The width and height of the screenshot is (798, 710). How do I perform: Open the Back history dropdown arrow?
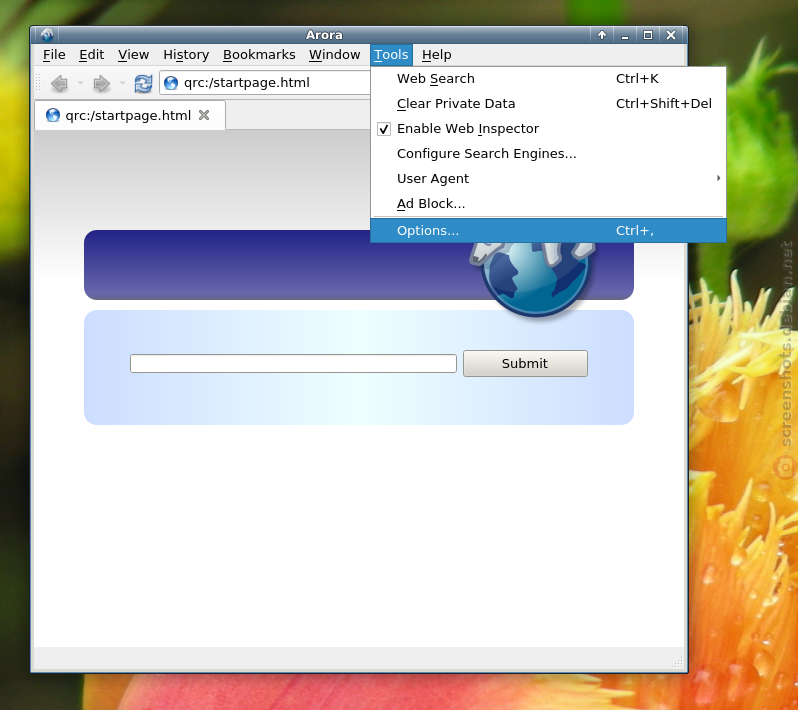coord(80,82)
